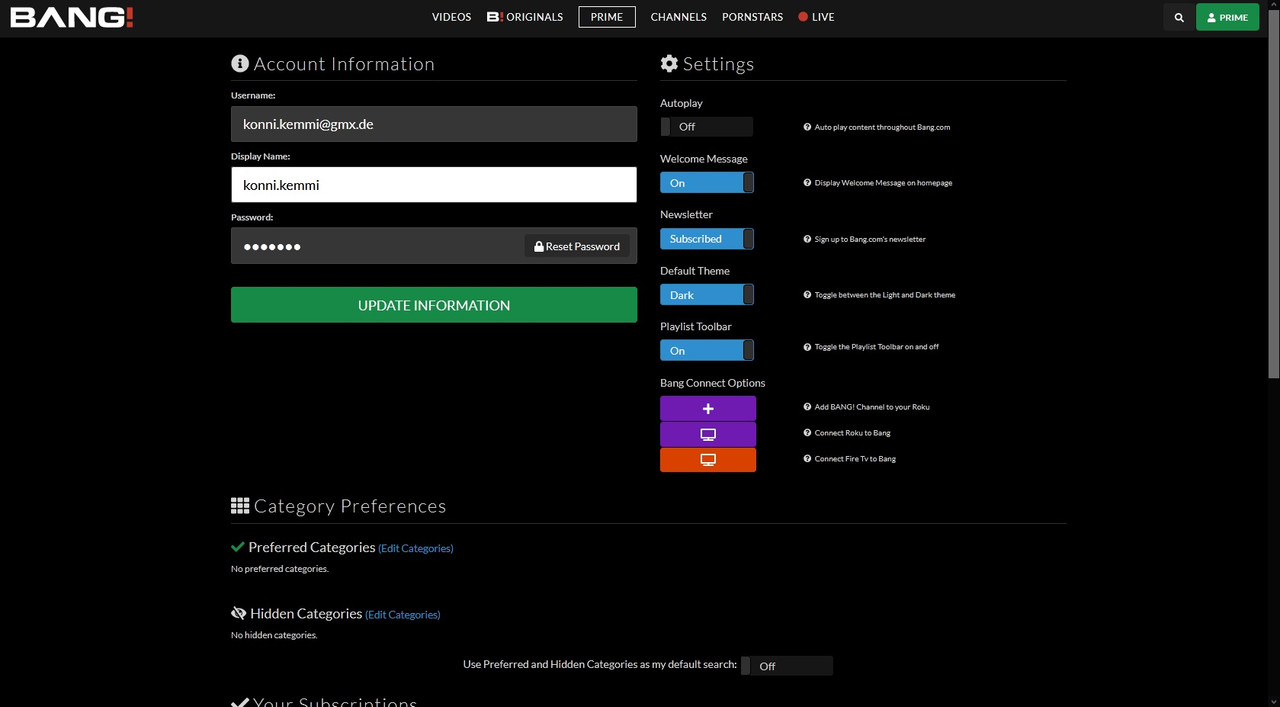The height and width of the screenshot is (707, 1280).
Task: Click the Reset Password button
Action: point(577,246)
